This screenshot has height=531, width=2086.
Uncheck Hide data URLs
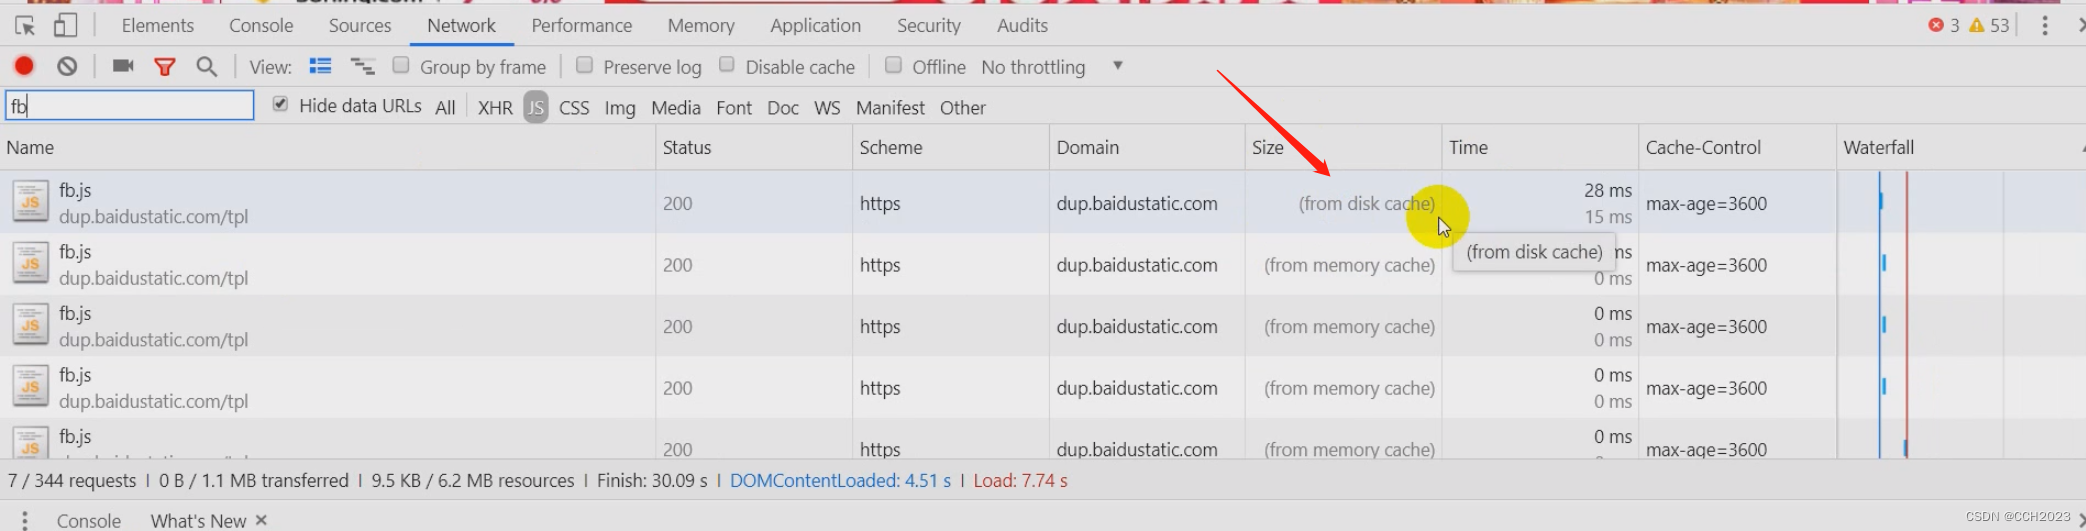(x=280, y=104)
